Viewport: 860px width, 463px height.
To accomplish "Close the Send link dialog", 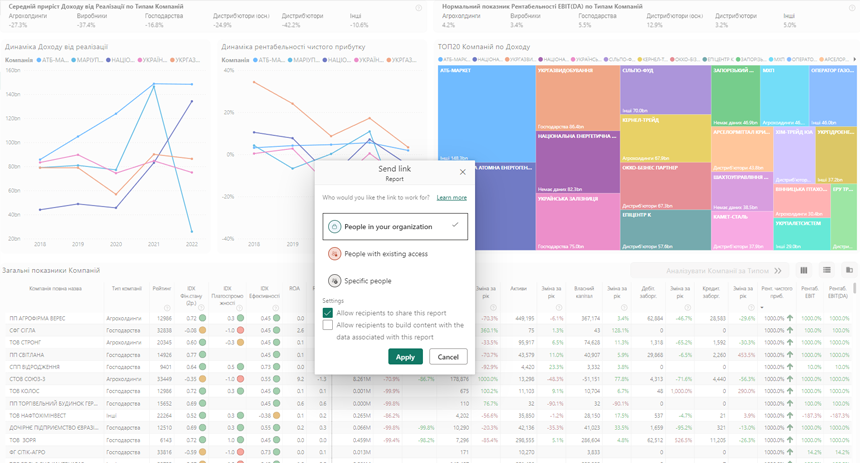I will coord(462,172).
